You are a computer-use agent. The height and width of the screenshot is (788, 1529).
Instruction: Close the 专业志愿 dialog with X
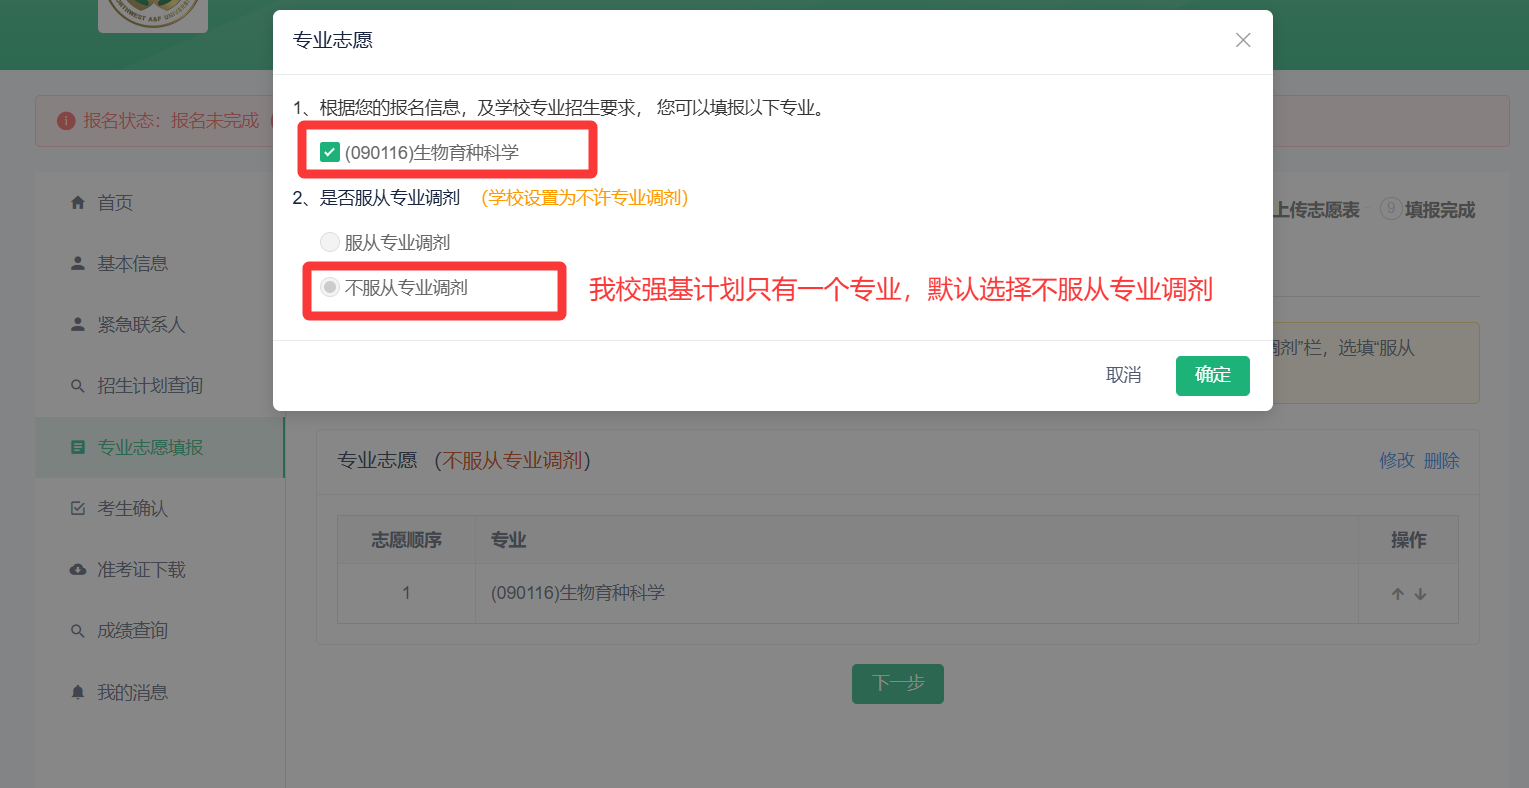click(1243, 40)
